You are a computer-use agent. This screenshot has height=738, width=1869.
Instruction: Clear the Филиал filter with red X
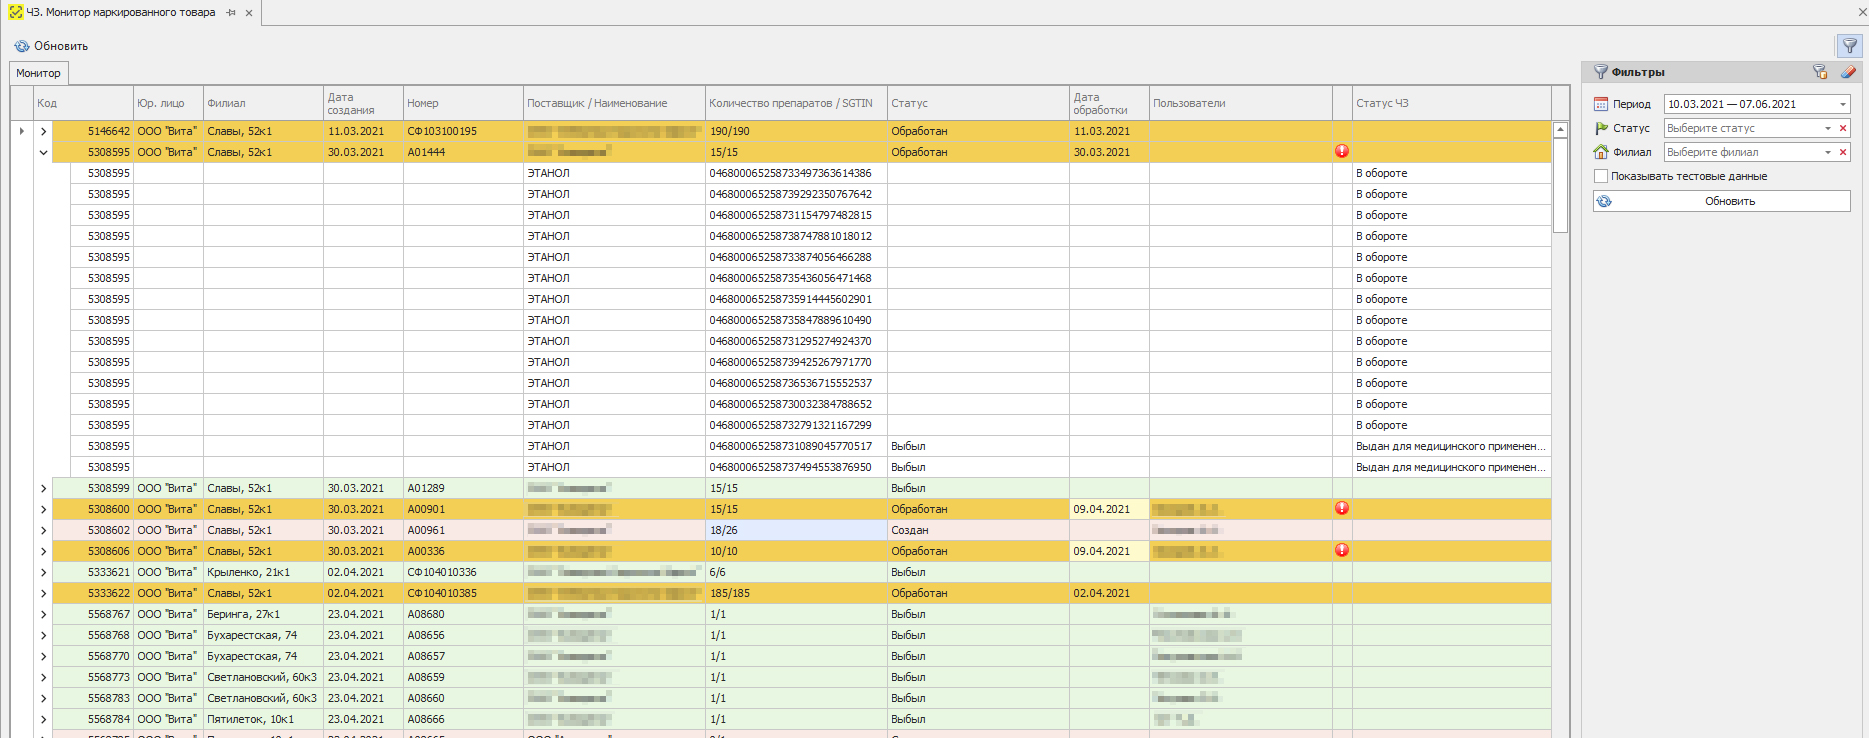pos(1843,152)
